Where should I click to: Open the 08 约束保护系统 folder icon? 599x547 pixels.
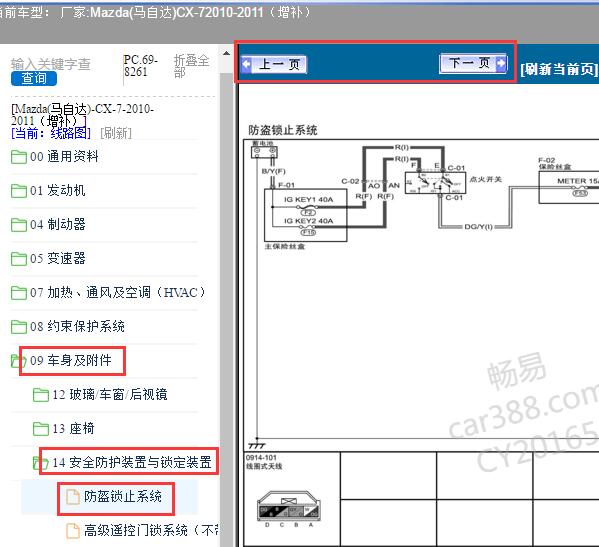19,327
